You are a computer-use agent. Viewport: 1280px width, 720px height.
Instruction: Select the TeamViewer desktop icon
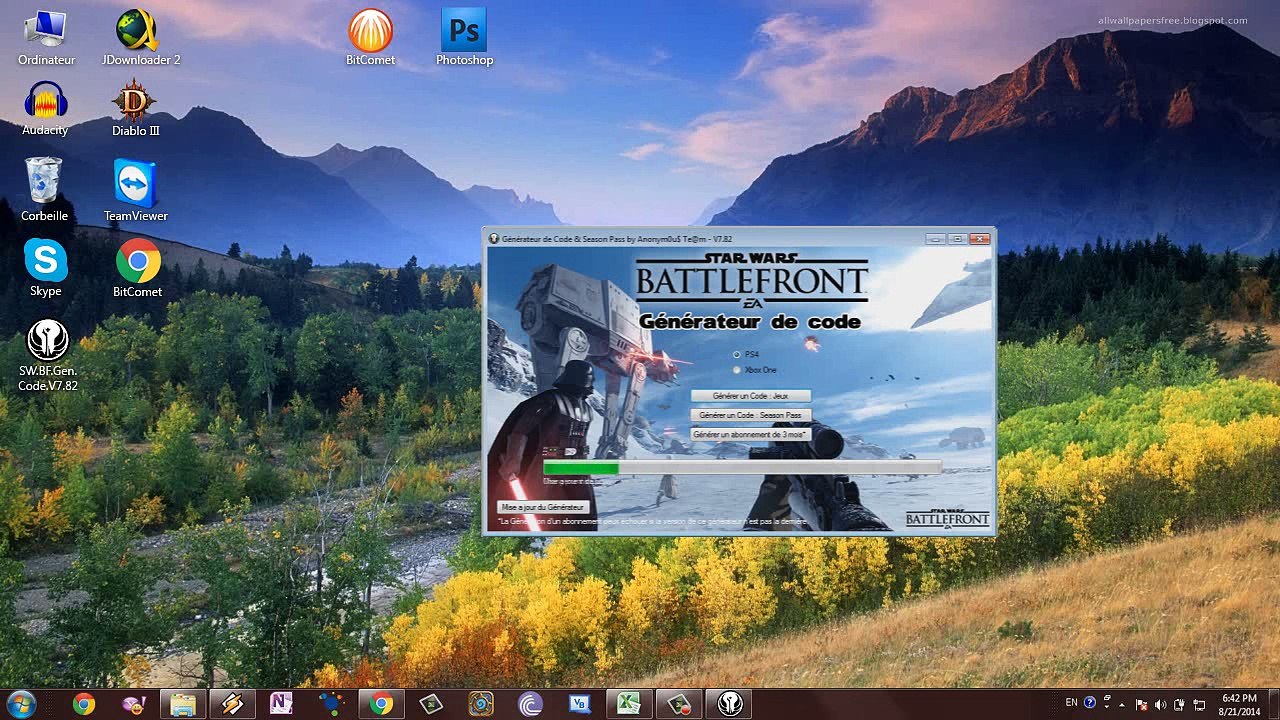click(136, 190)
